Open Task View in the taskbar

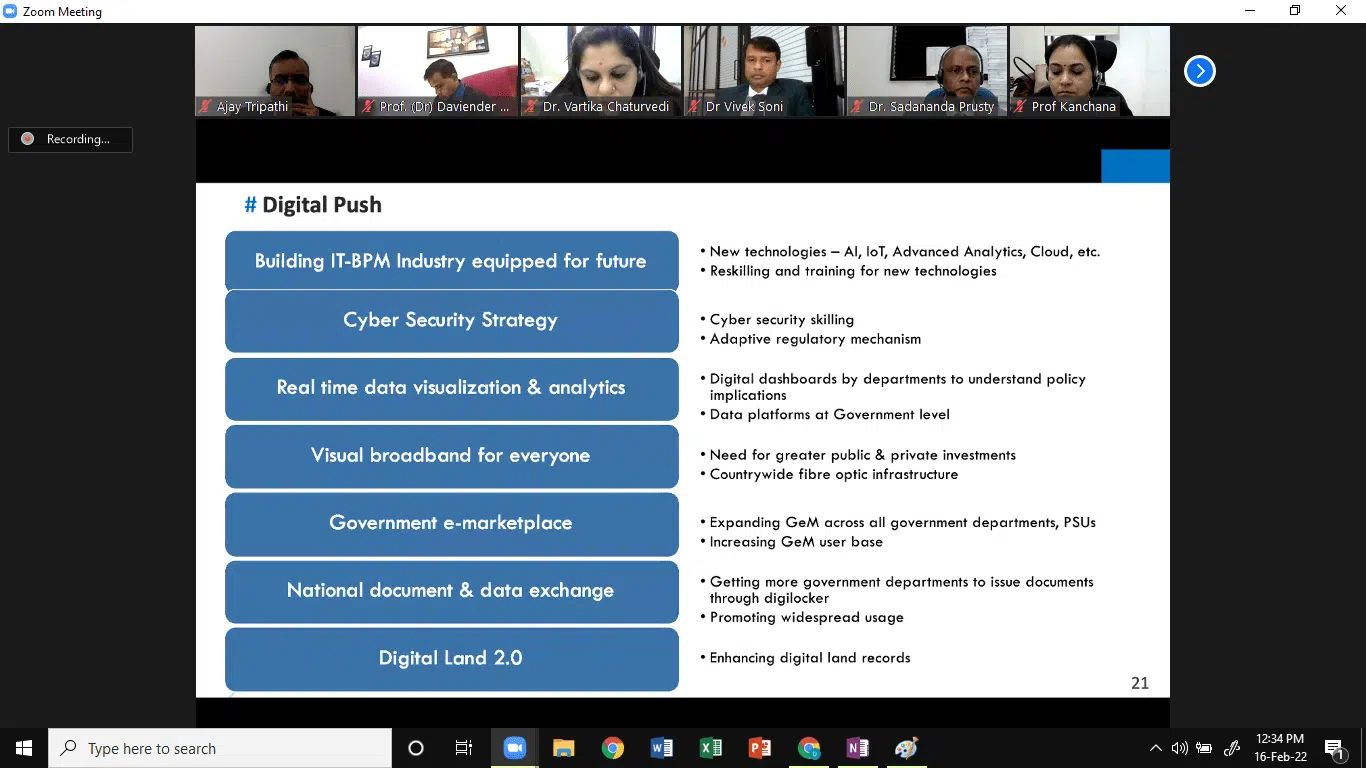(x=464, y=748)
